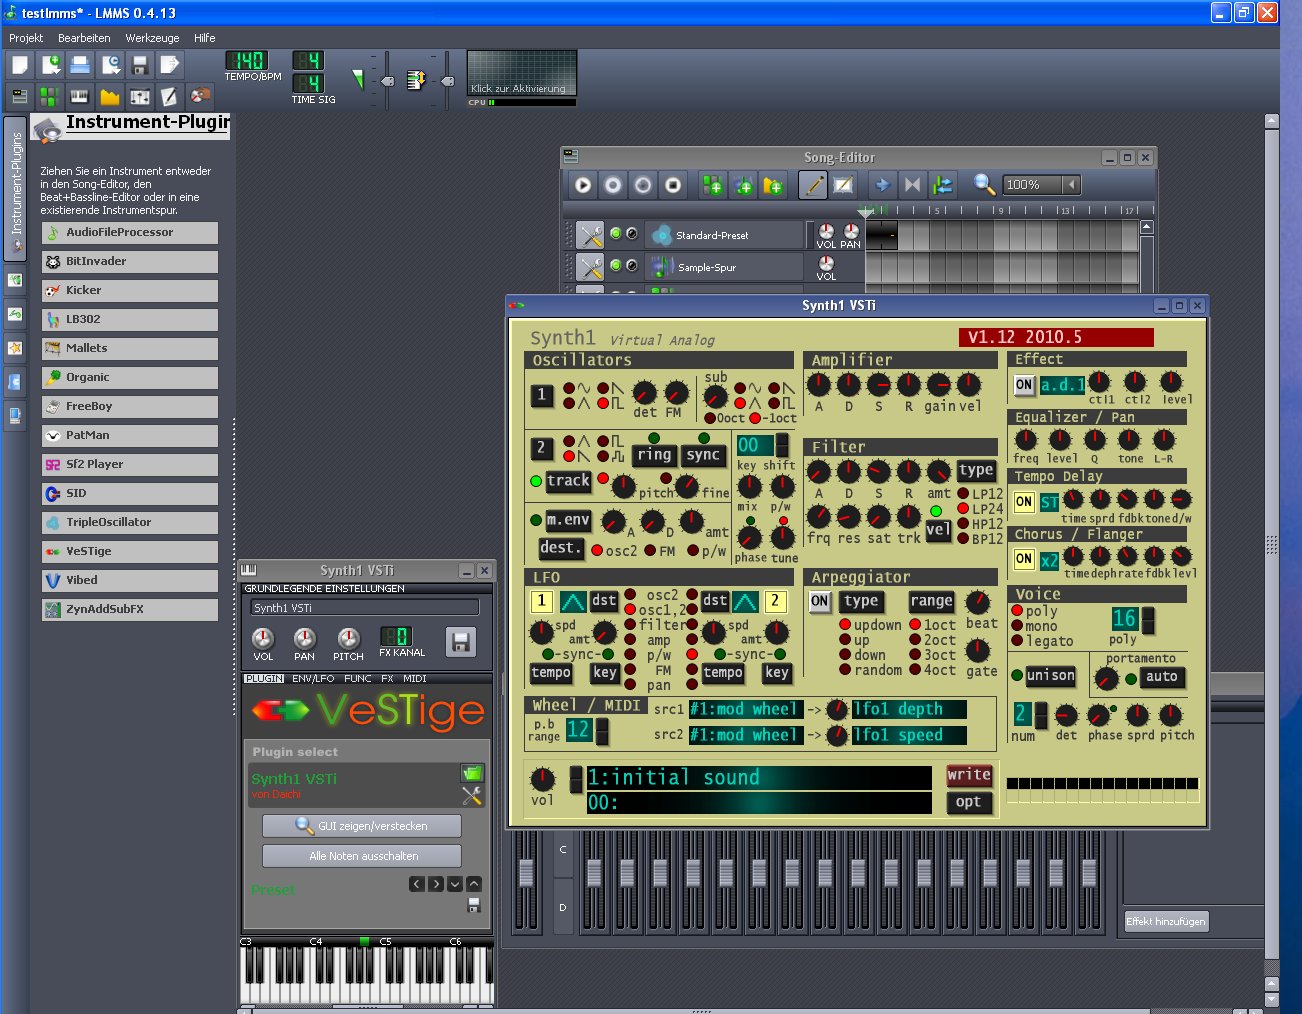Export the project with the arrow page icon
1302x1014 pixels.
point(170,65)
